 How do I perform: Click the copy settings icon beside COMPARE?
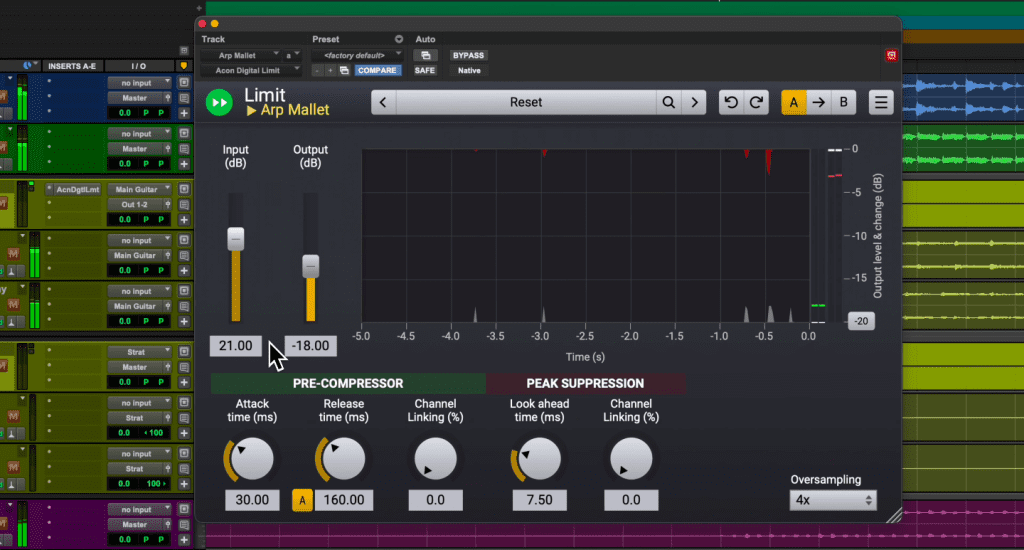(x=344, y=71)
